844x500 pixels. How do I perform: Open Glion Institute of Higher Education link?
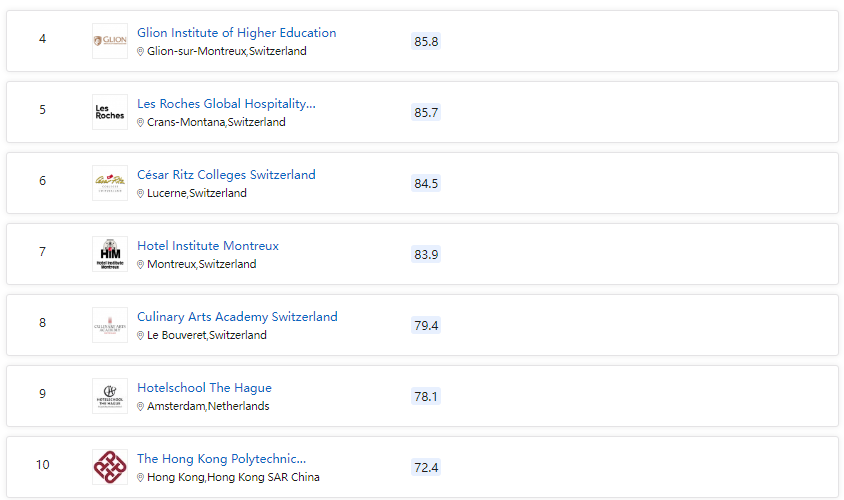pyautogui.click(x=236, y=33)
